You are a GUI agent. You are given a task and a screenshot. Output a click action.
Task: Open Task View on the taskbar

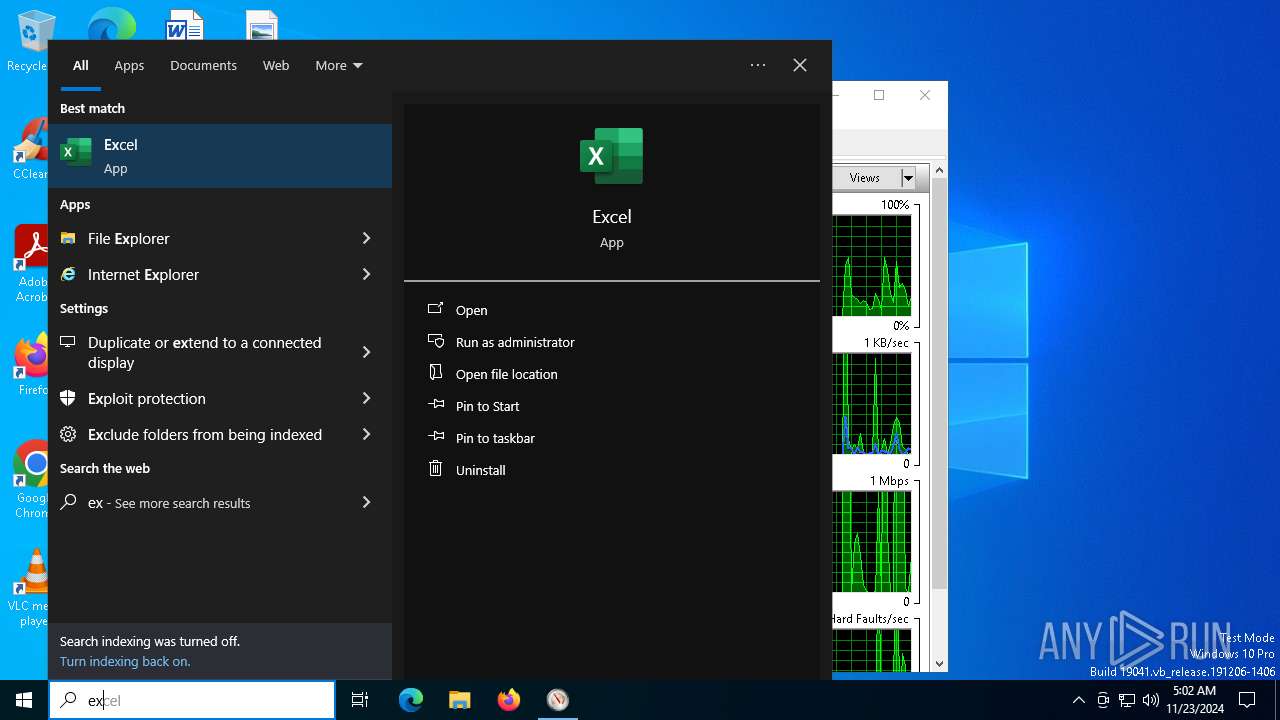tap(360, 700)
